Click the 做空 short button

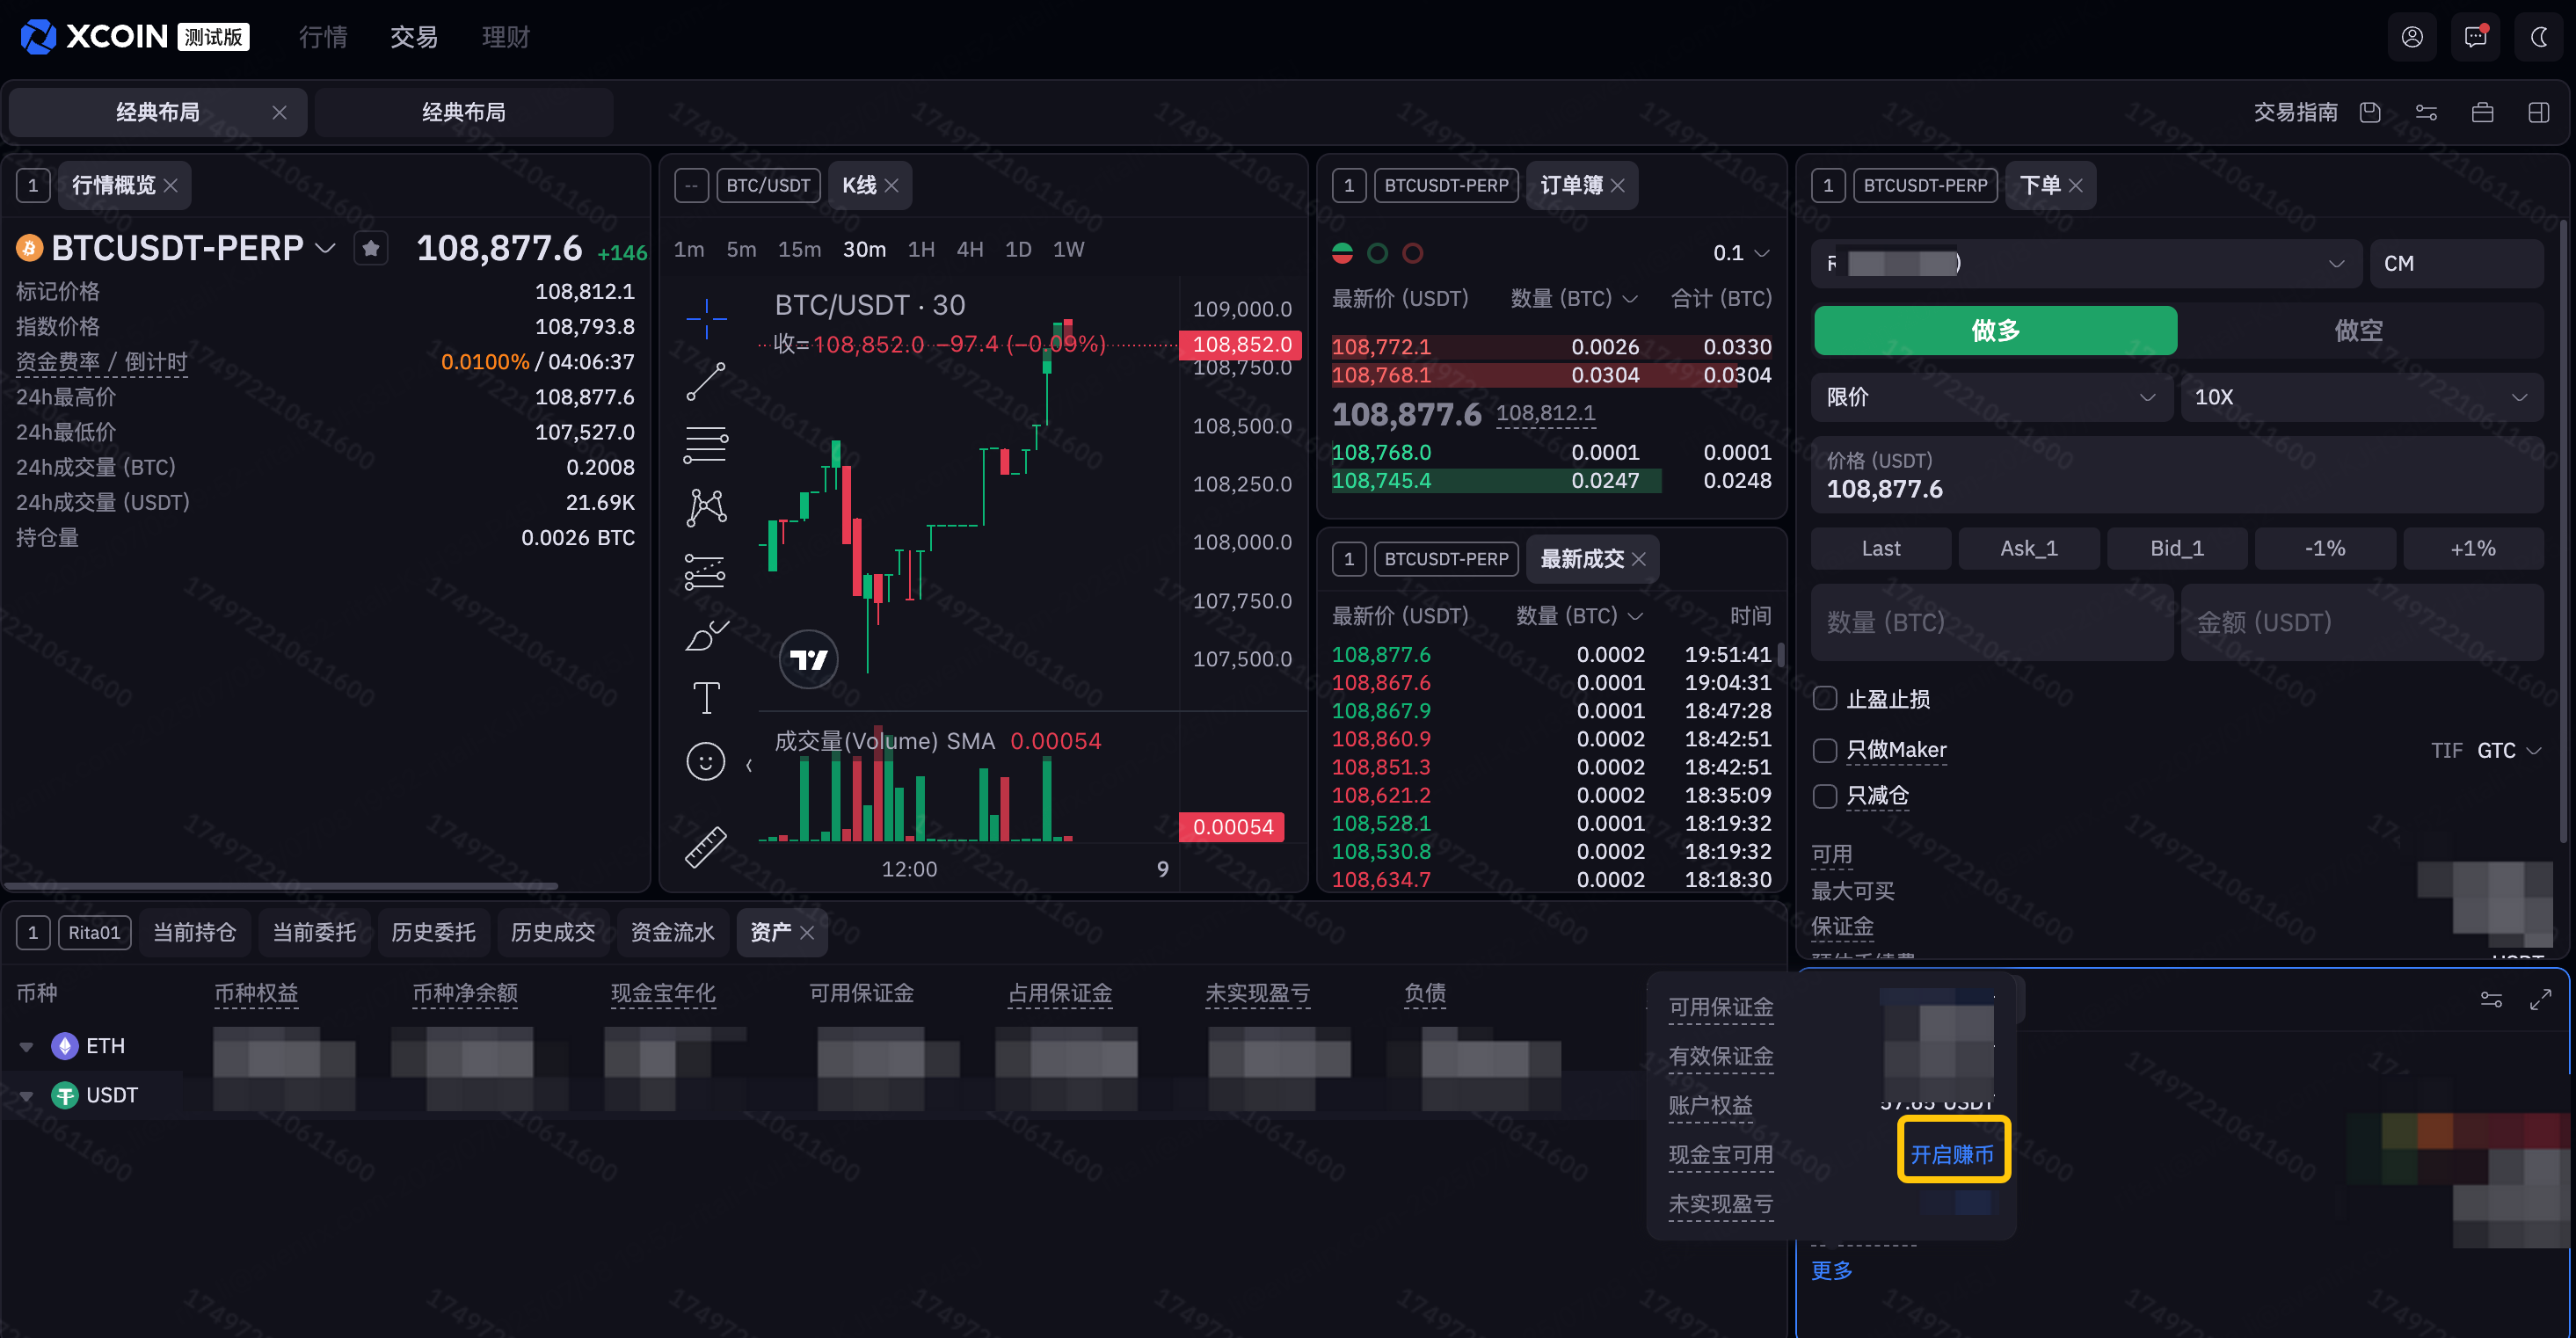coord(2358,330)
